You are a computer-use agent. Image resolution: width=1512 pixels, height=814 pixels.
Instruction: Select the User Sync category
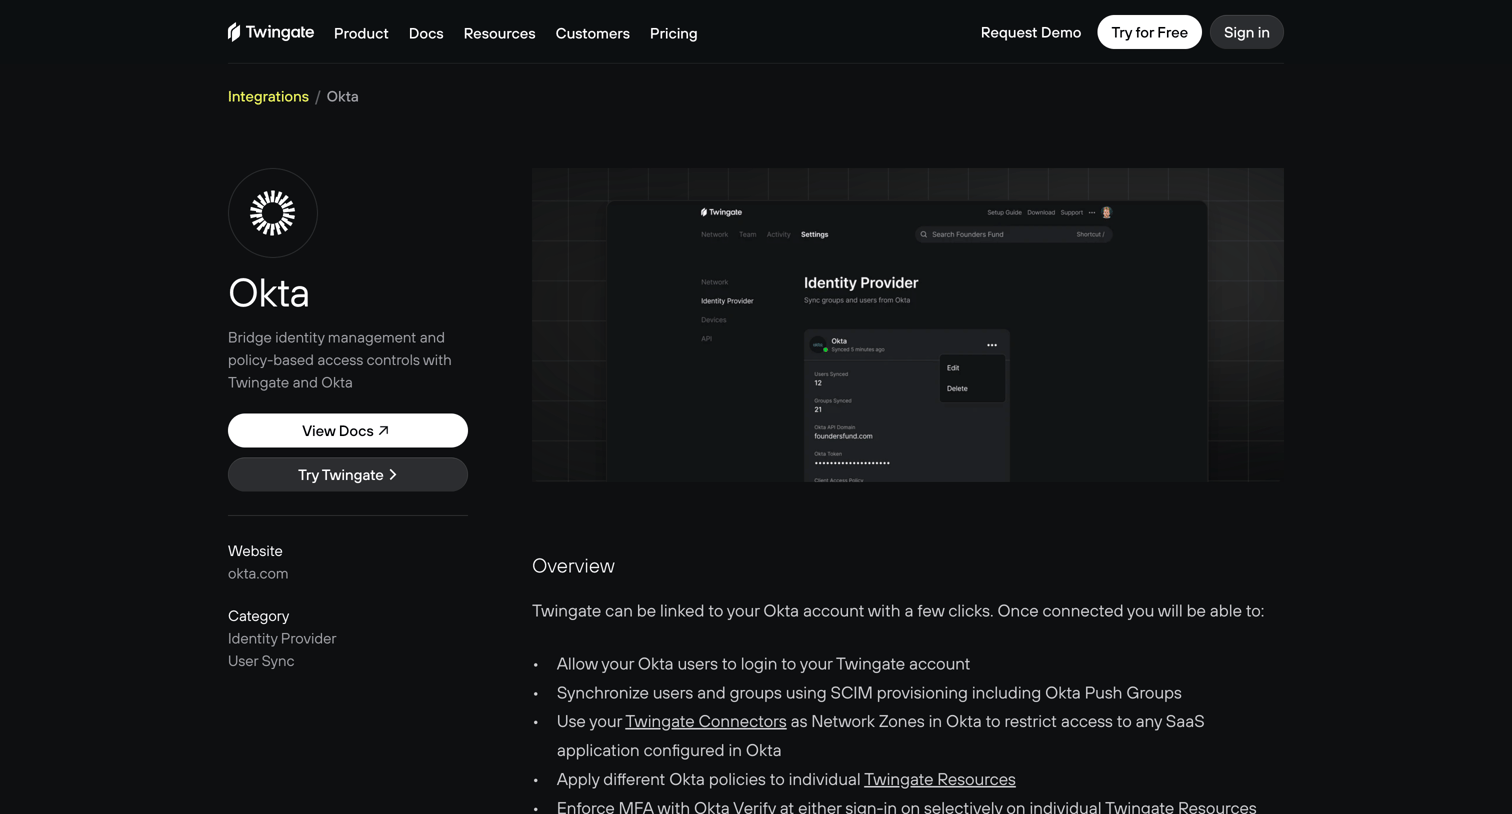click(261, 661)
